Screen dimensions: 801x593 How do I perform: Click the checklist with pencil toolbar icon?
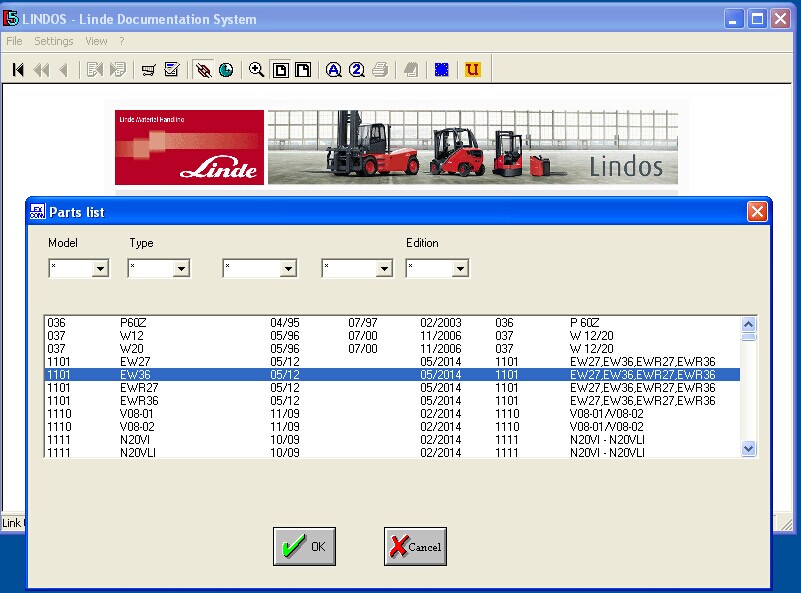(172, 69)
